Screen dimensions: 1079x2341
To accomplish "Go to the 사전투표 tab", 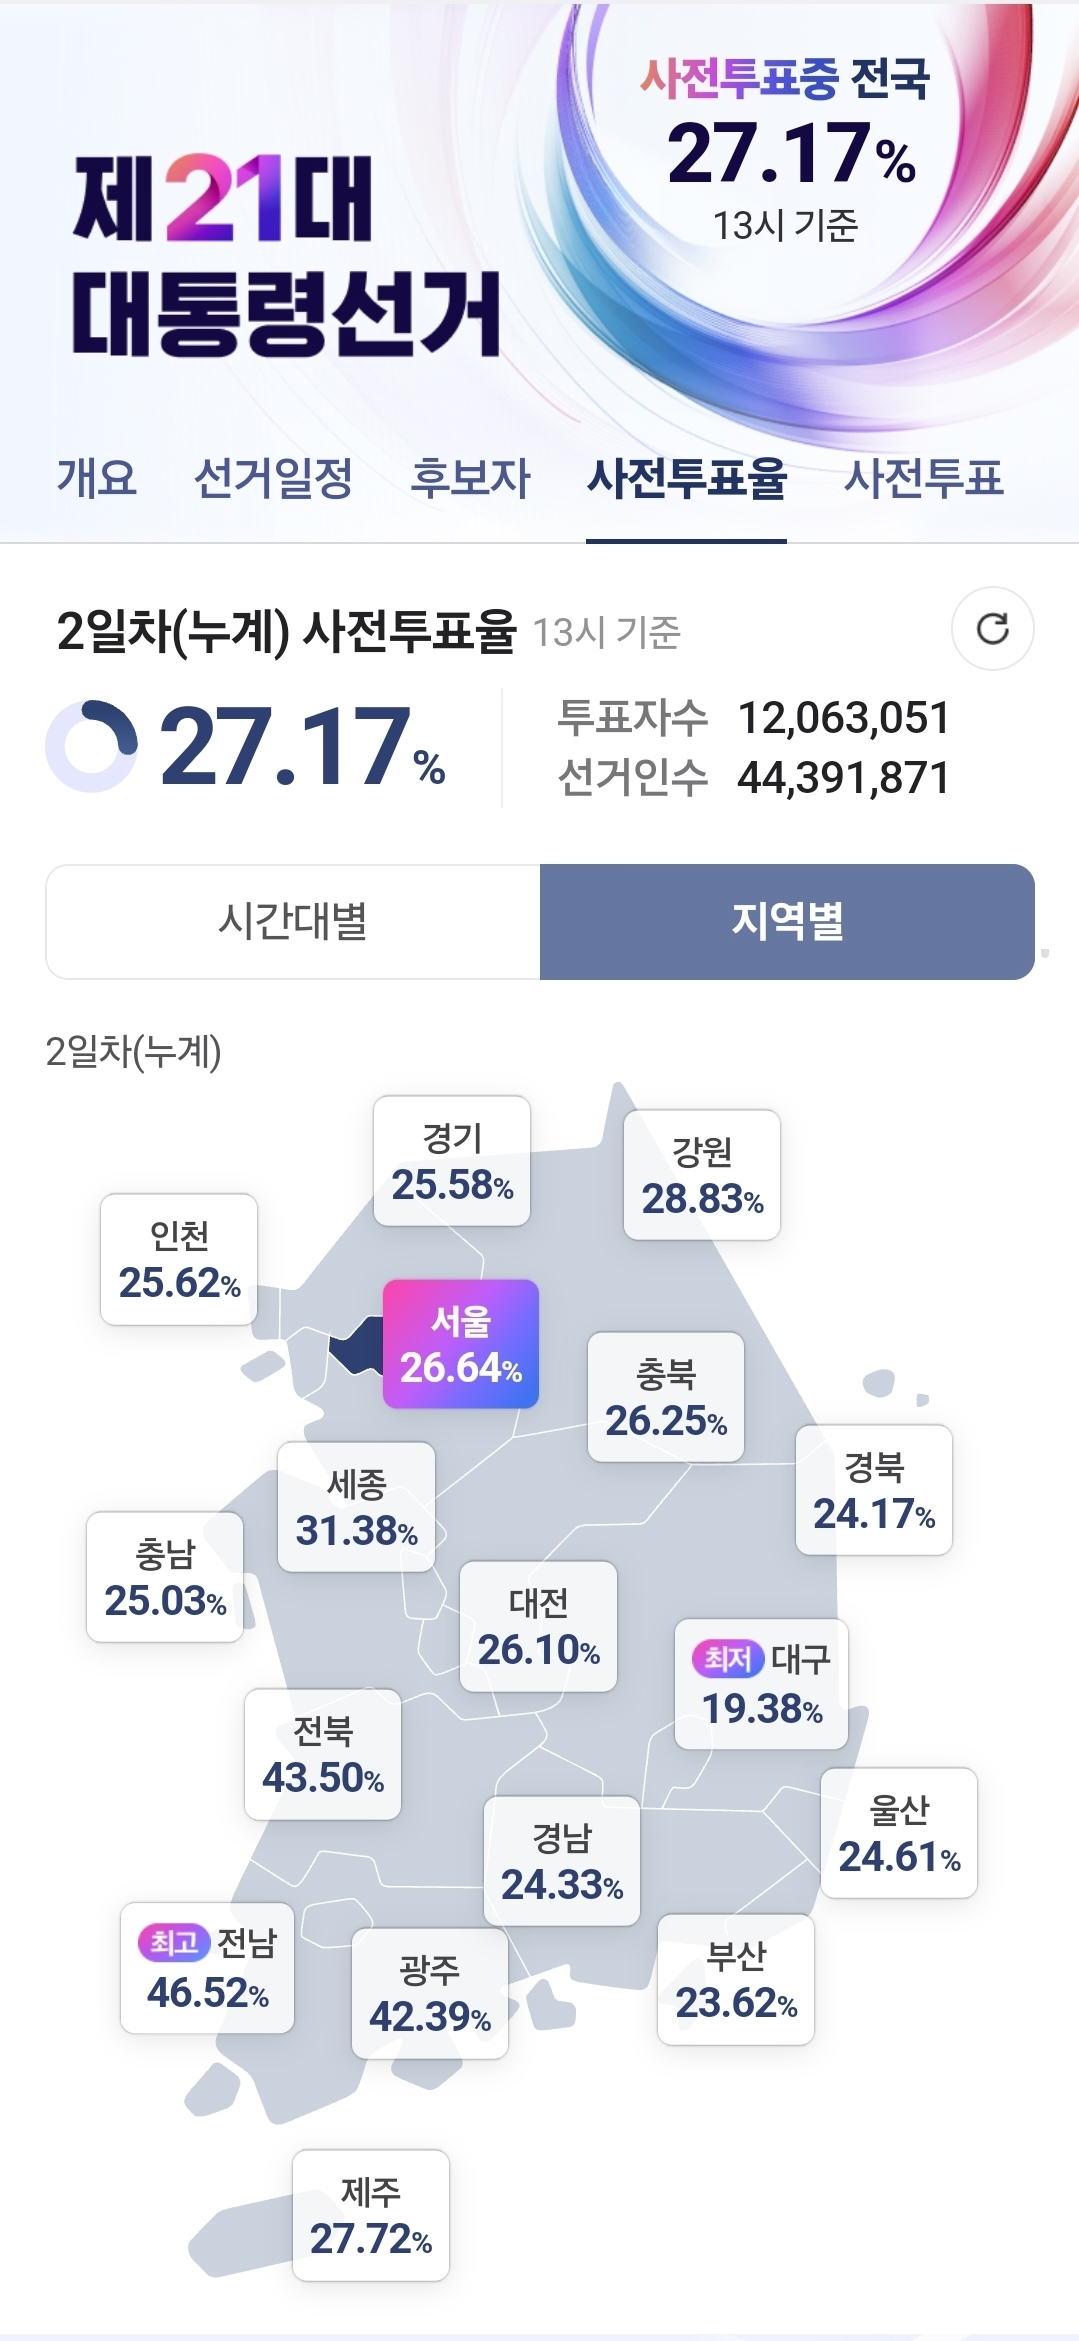I will point(923,478).
